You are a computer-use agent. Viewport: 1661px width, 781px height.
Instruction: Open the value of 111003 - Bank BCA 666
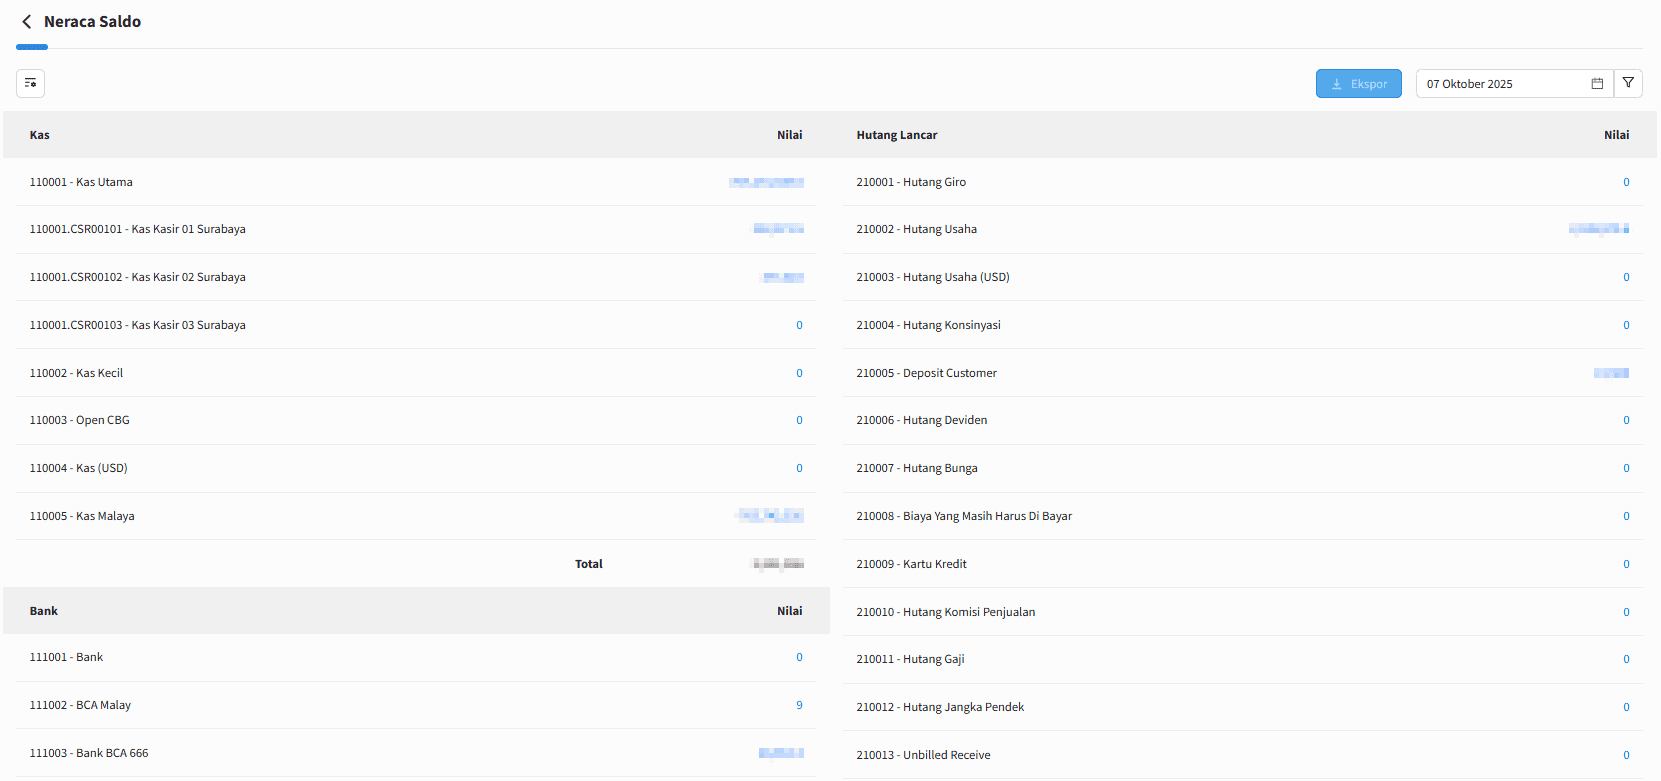pyautogui.click(x=781, y=753)
